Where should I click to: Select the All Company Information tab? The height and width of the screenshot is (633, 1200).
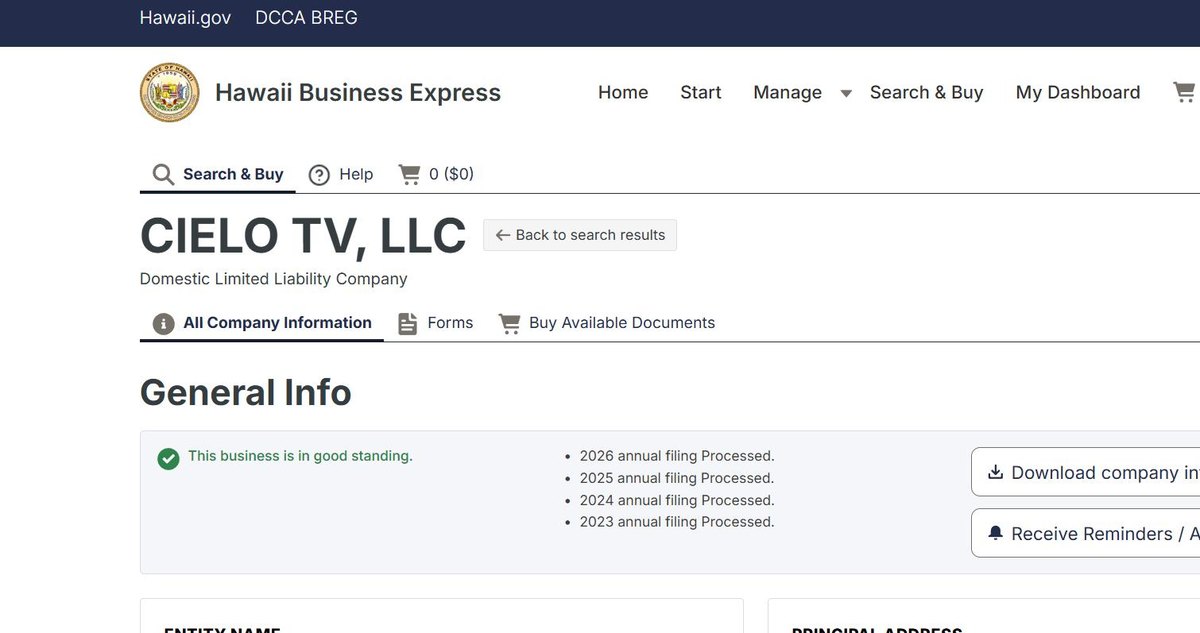coord(262,323)
